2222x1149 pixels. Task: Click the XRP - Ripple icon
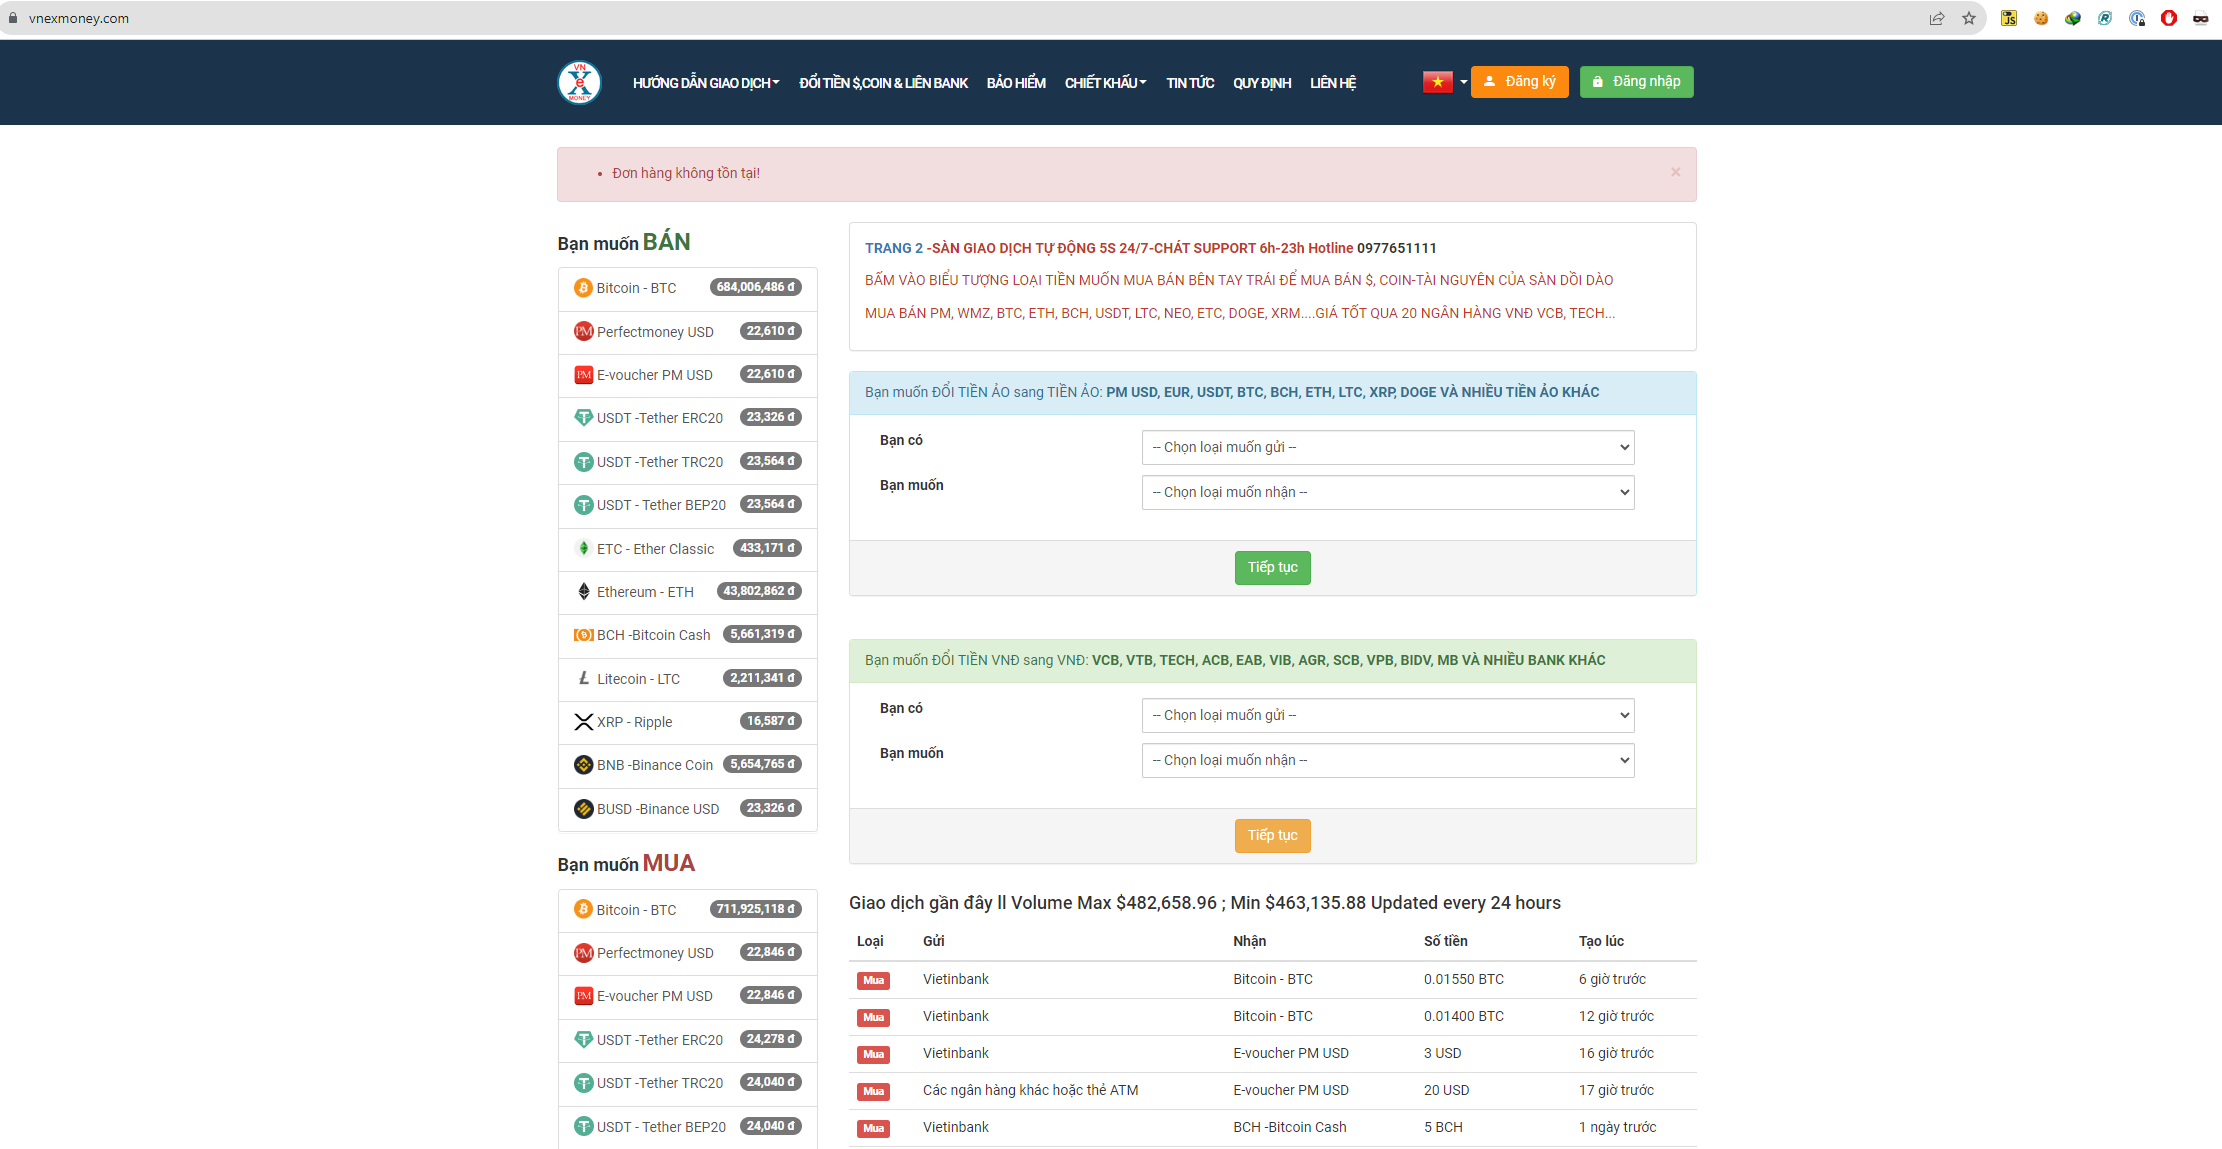(584, 722)
